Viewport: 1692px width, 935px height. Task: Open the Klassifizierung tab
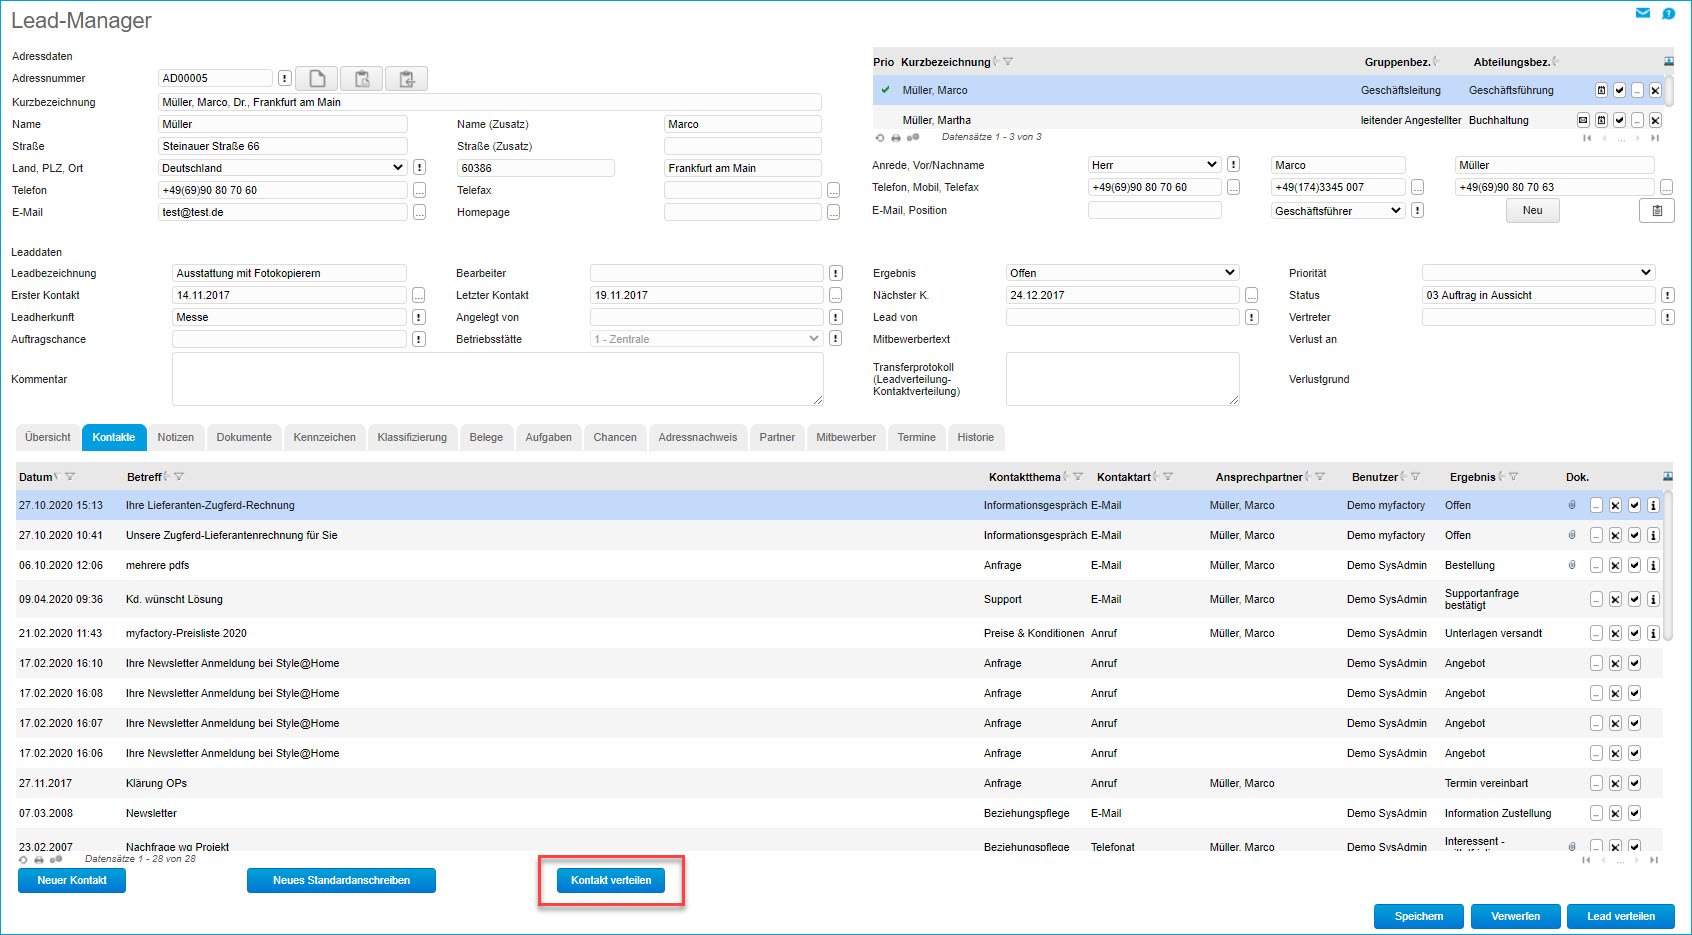(412, 438)
